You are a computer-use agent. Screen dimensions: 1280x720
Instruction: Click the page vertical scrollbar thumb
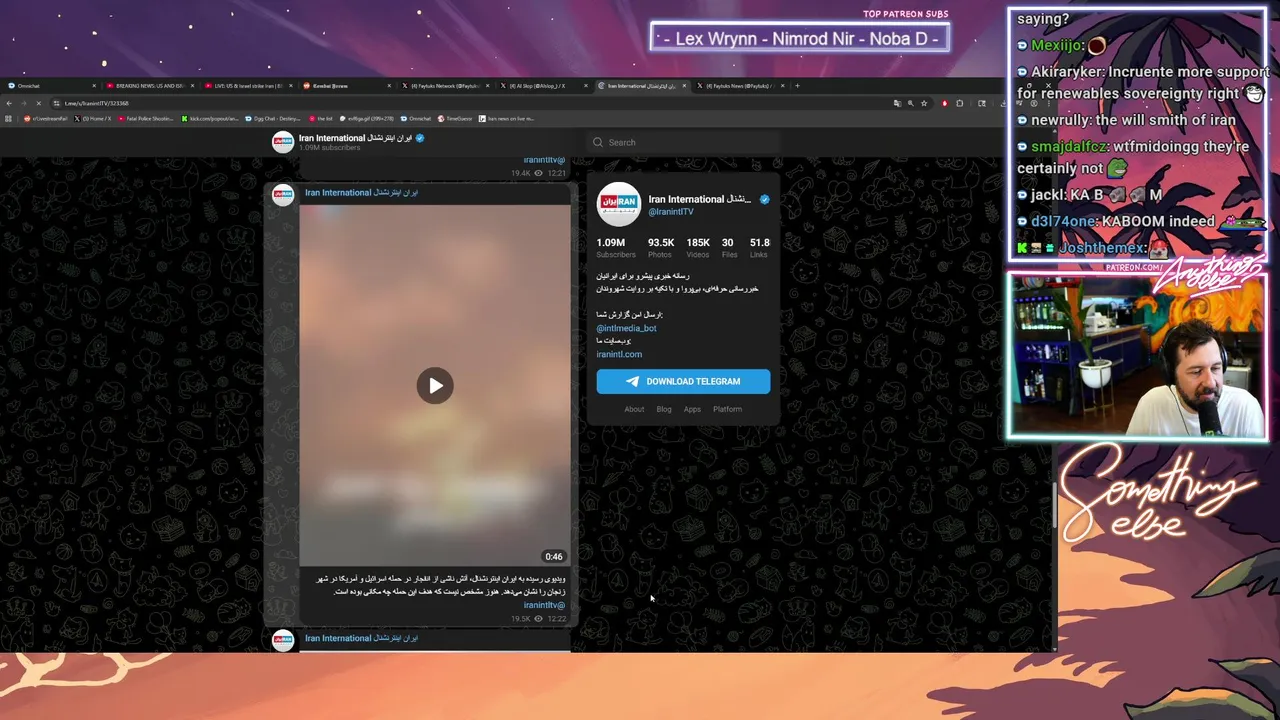[x=1054, y=505]
